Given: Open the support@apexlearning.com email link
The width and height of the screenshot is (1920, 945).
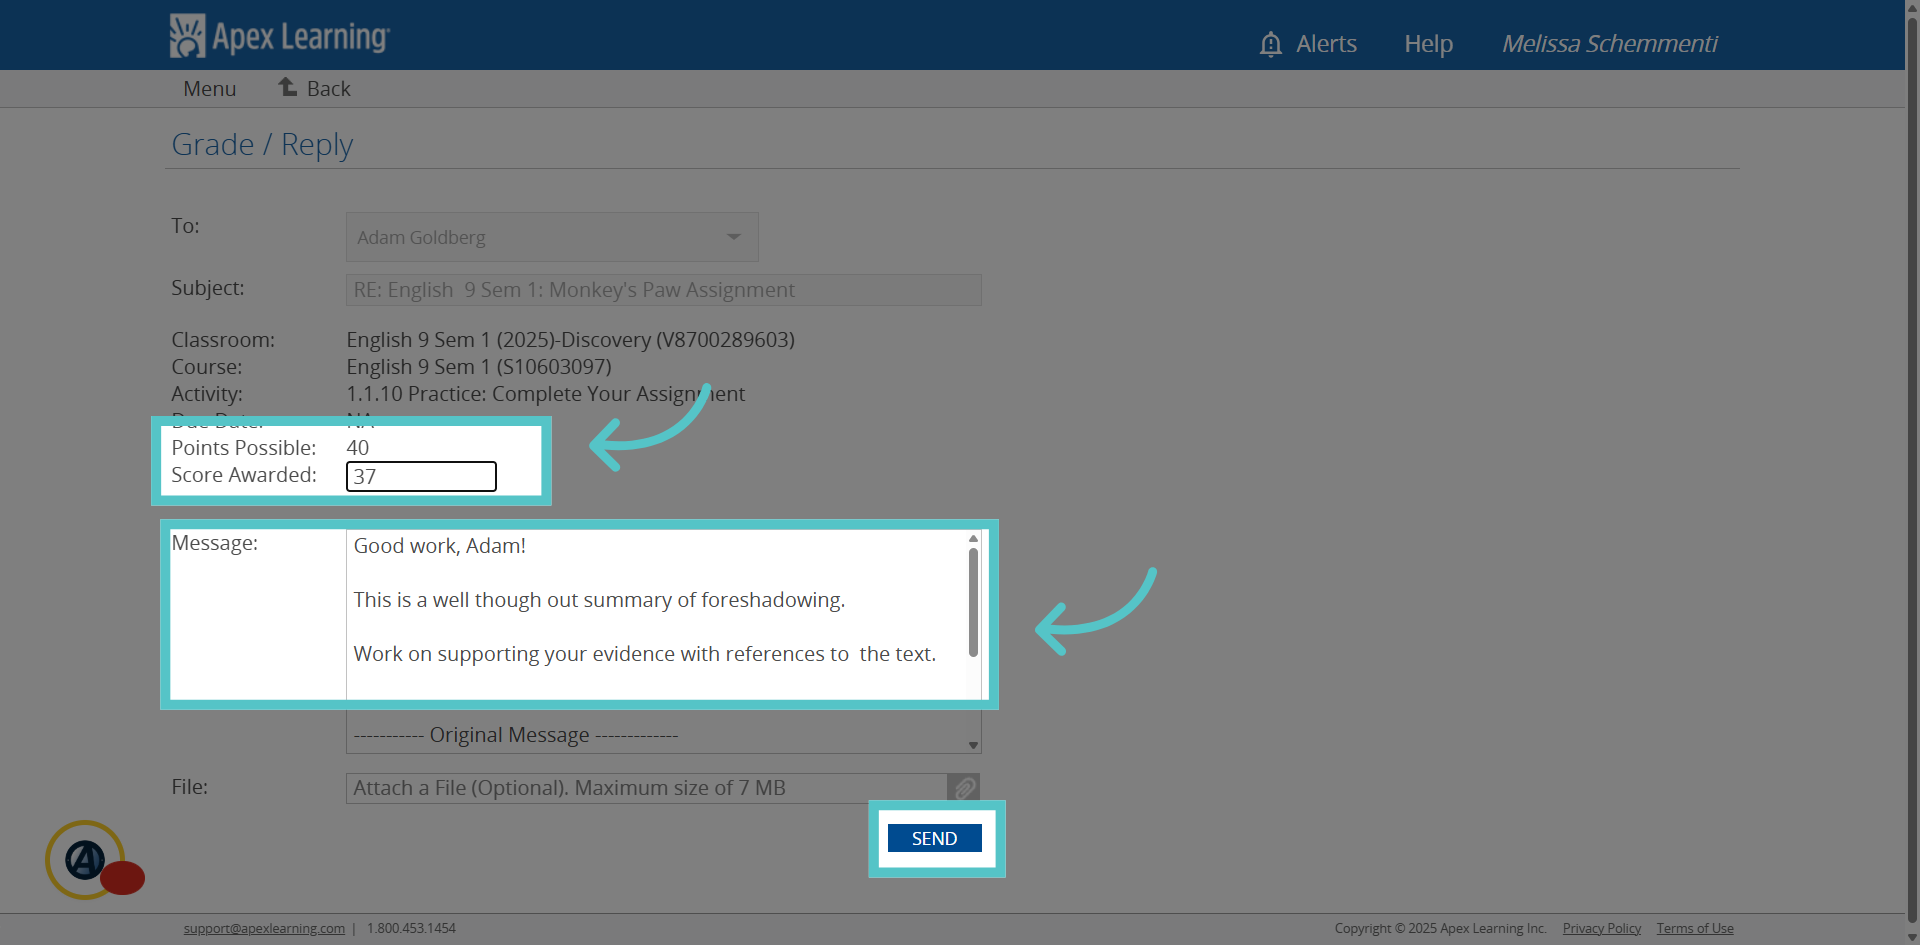Looking at the screenshot, I should (264, 928).
